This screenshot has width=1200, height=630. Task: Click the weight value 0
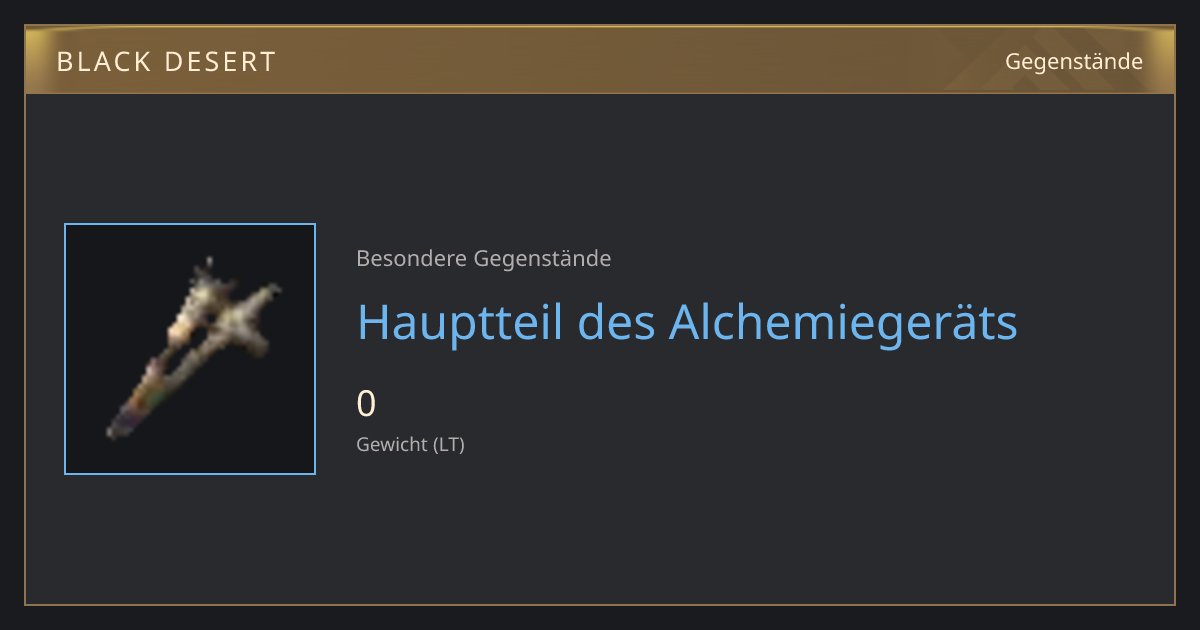(x=366, y=403)
